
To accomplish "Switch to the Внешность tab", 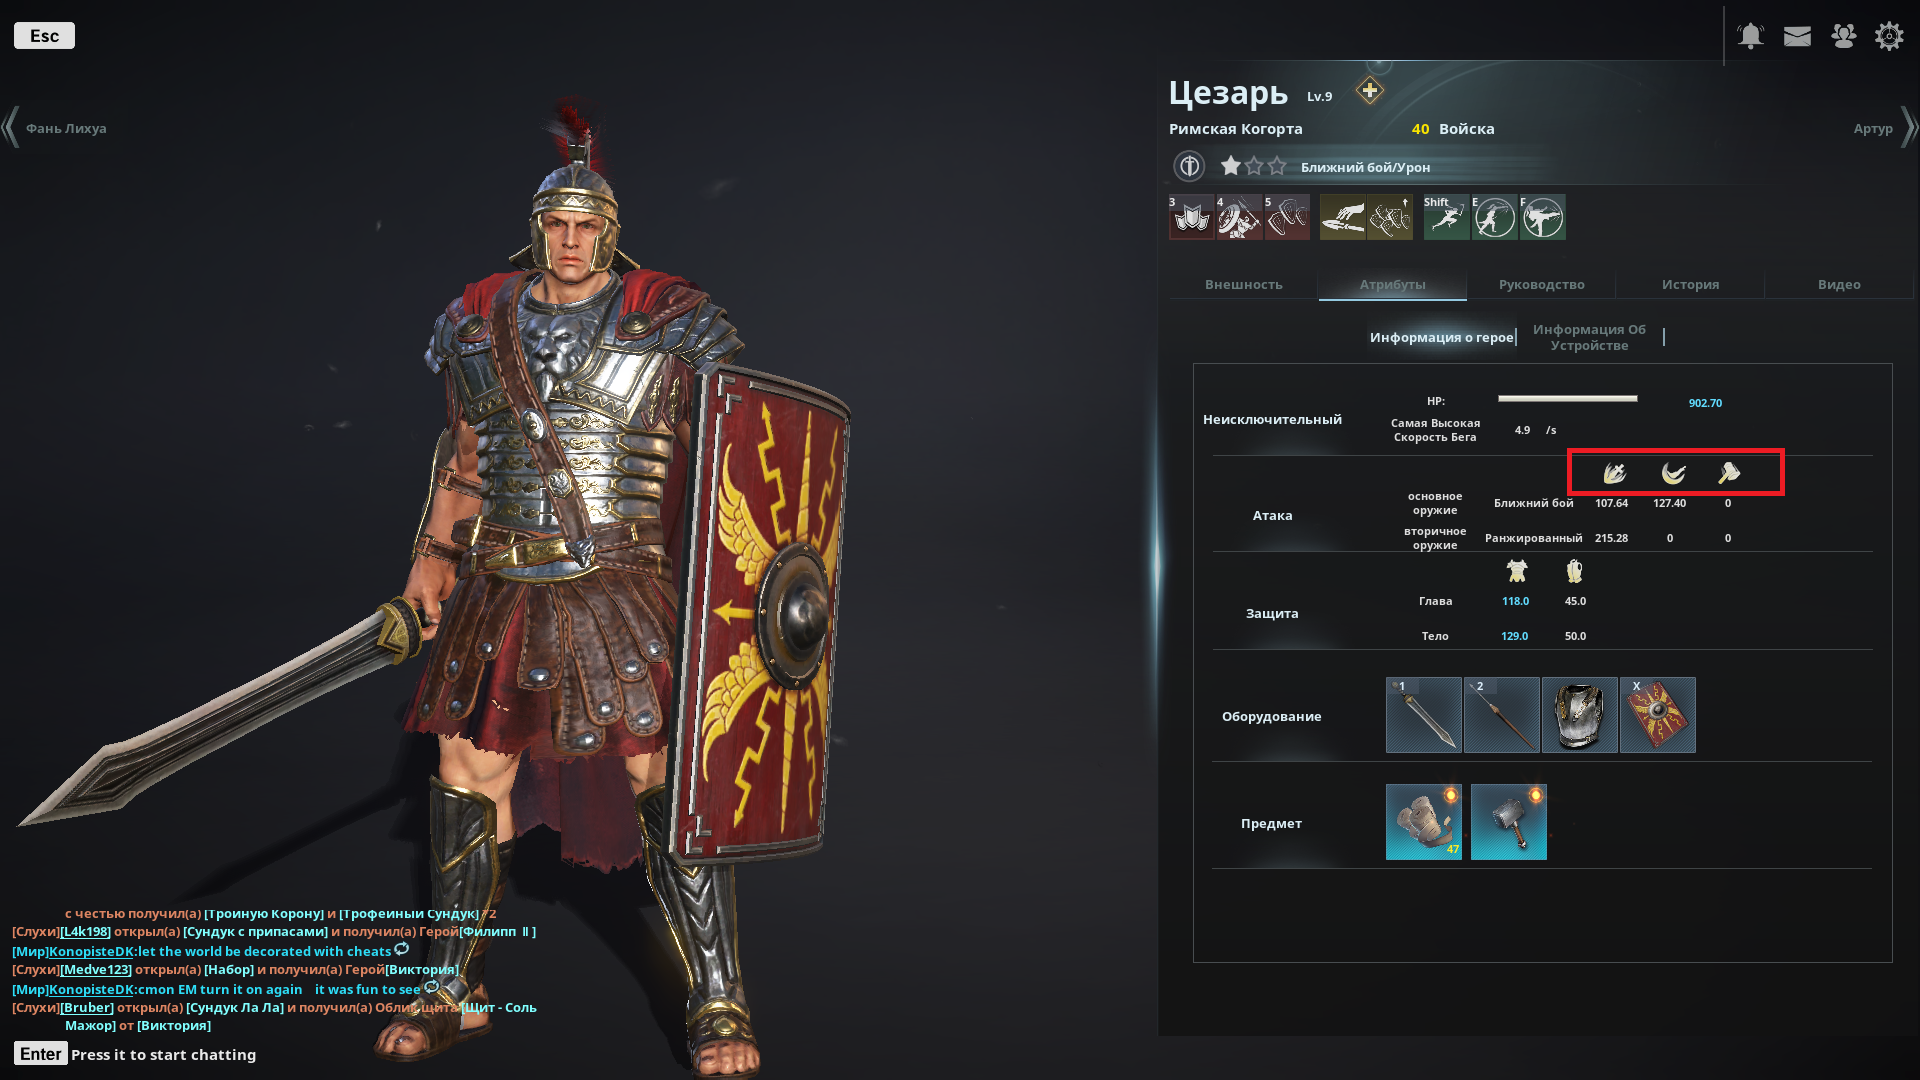I will click(x=1243, y=285).
